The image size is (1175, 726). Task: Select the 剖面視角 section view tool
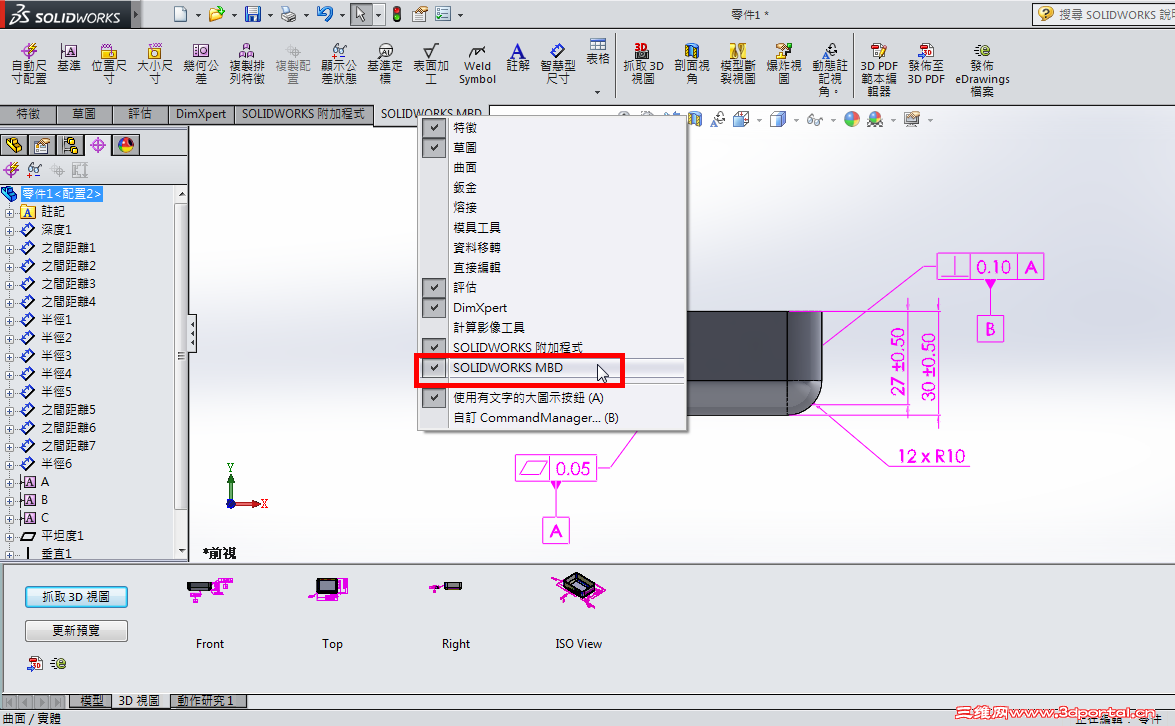(692, 64)
